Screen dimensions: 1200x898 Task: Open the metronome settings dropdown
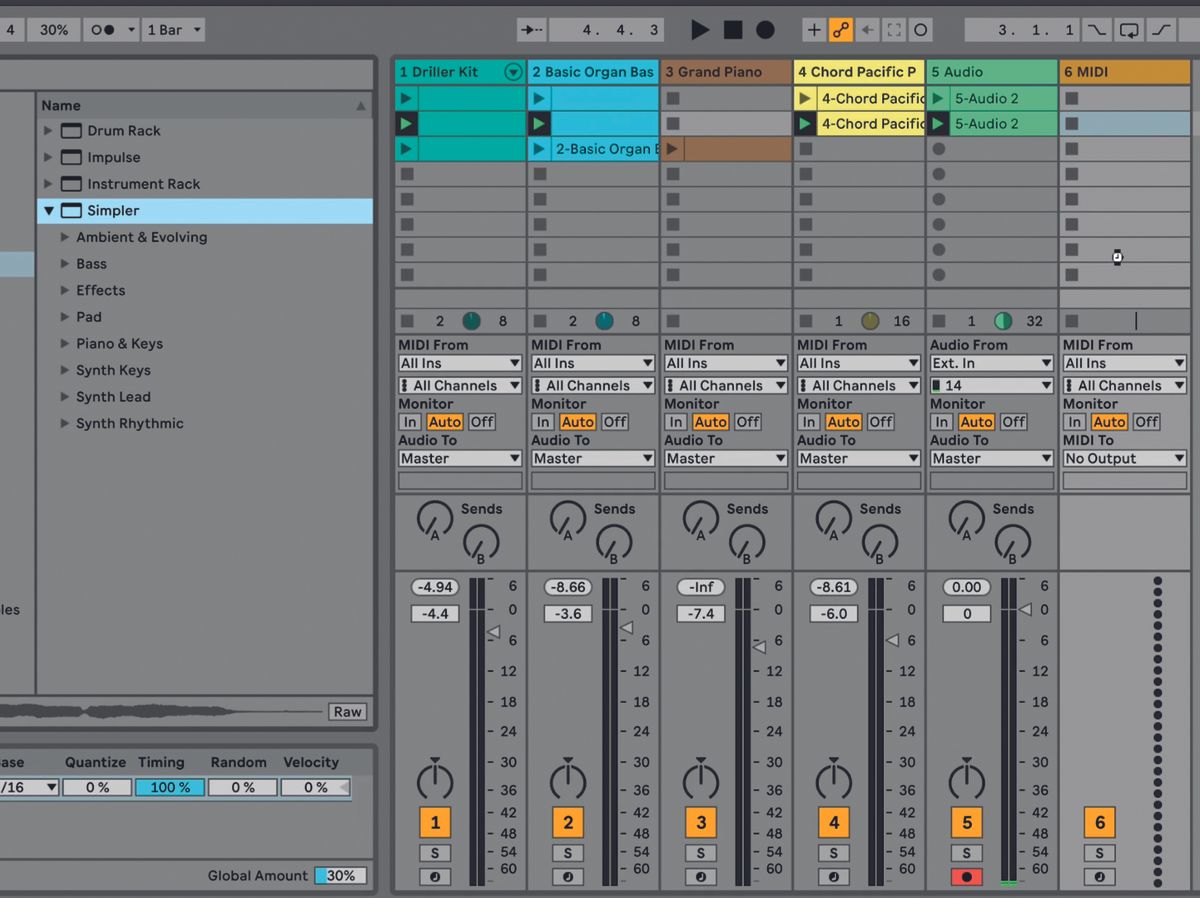pos(131,30)
